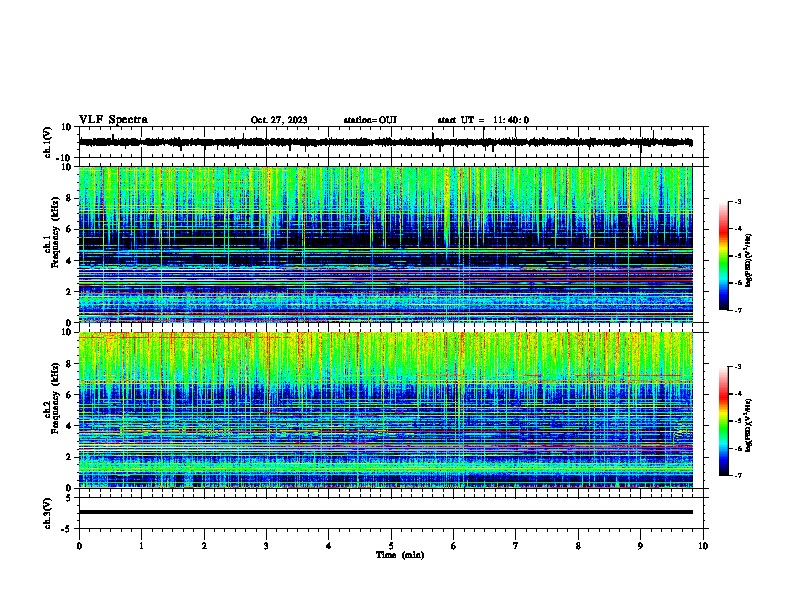This screenshot has height=612, width=792.
Task: Click inside the ch.1 spectrogram panel
Action: point(385,244)
